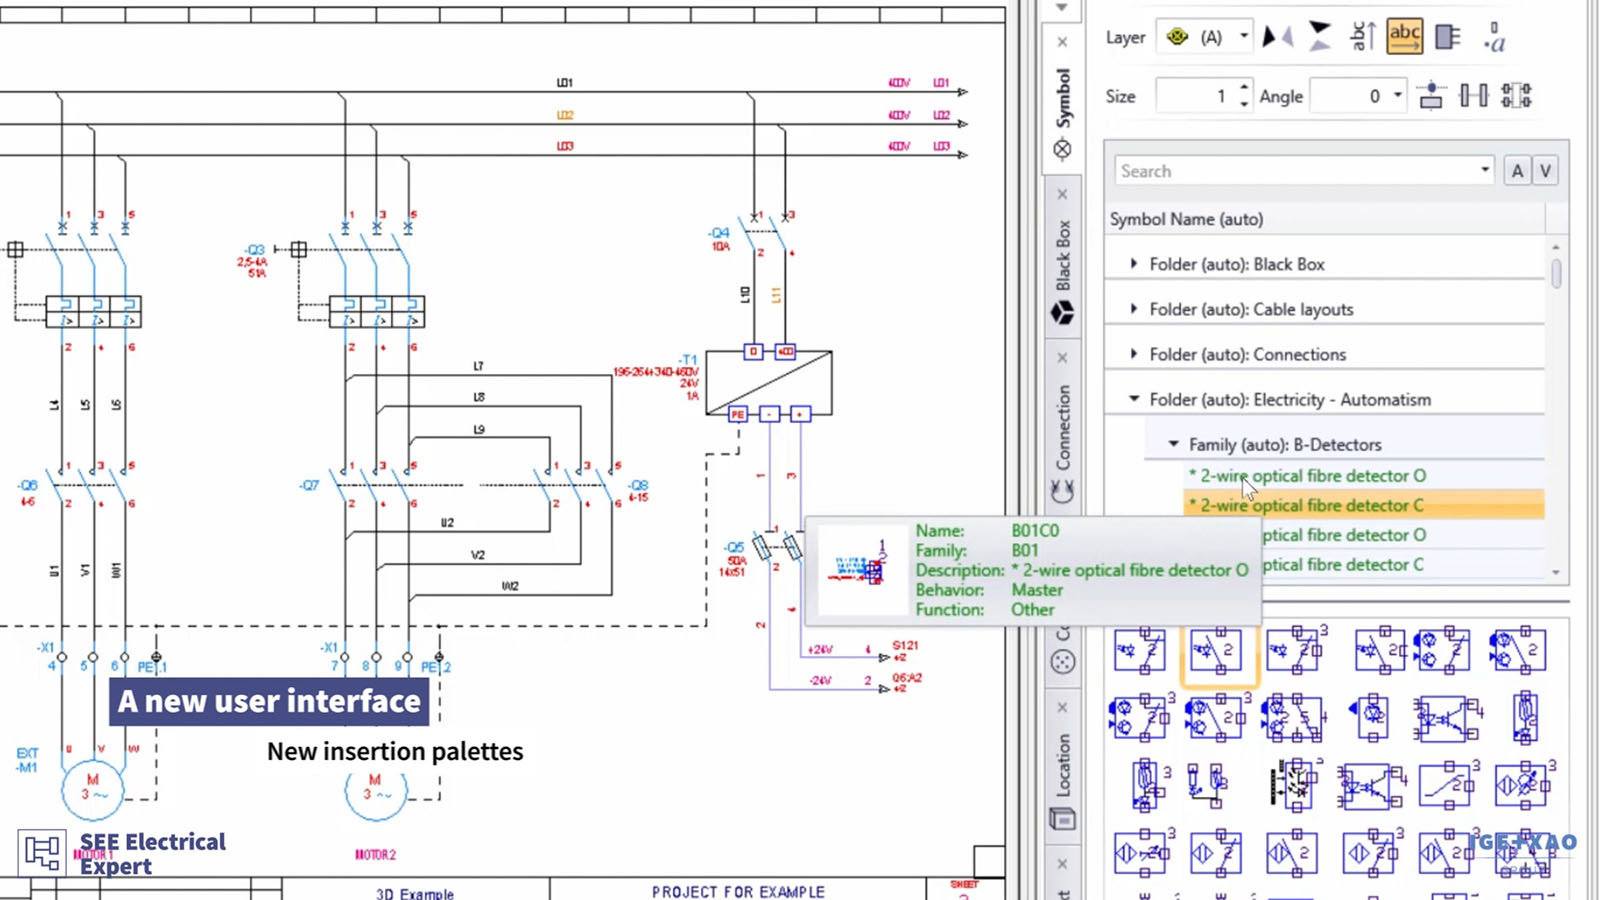Close the Connection palette tab
1600x900 pixels.
[x=1063, y=358]
